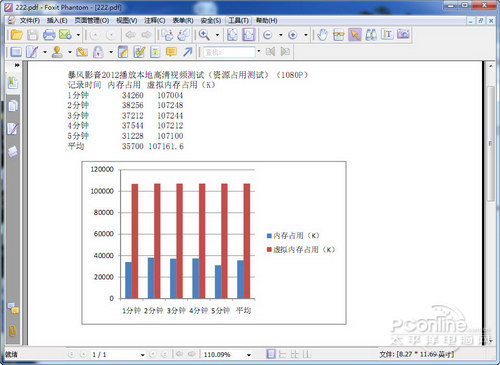Click the stamp tool icon
The width and height of the screenshot is (500, 365).
57,52
